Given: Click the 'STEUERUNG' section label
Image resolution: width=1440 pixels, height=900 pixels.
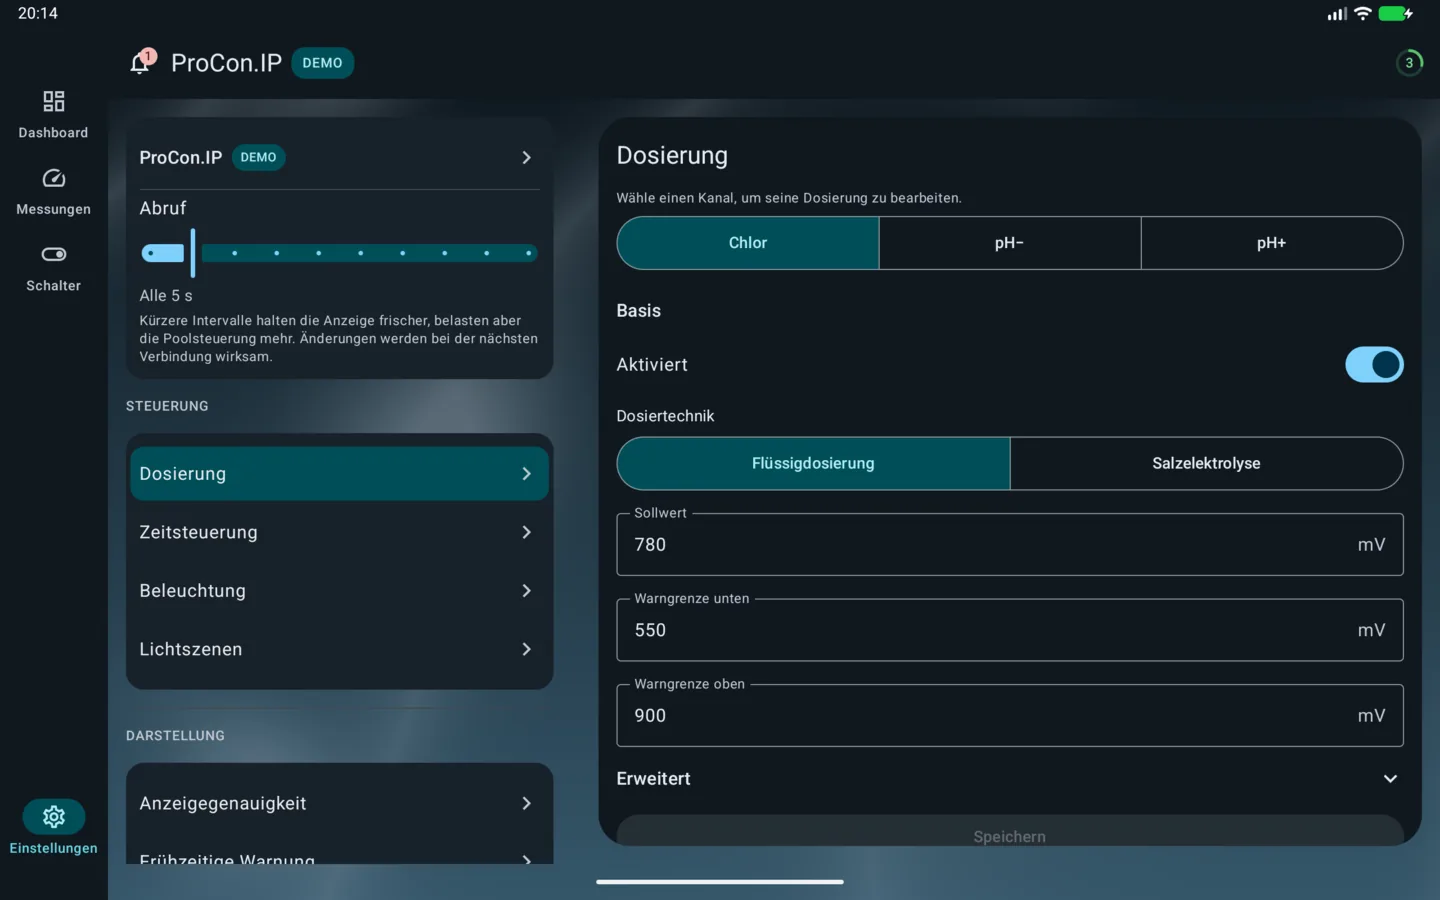Looking at the screenshot, I should point(167,406).
